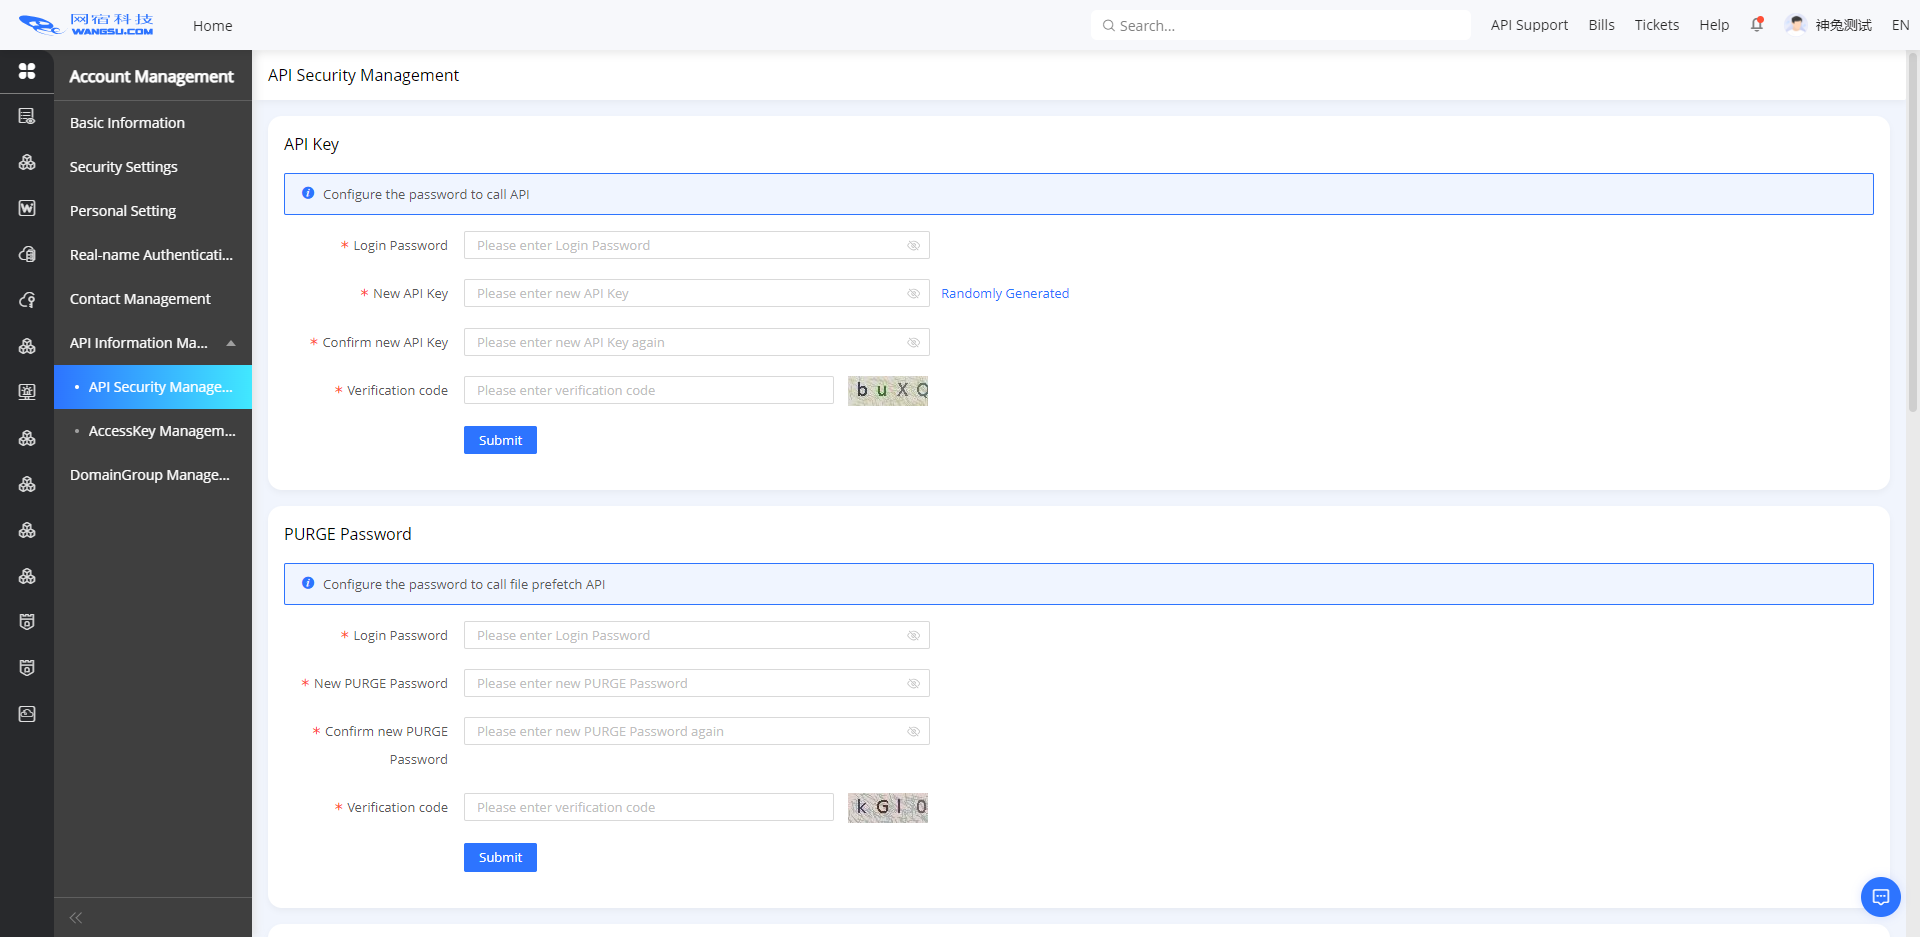This screenshot has height=937, width=1920.
Task: Click the cloud-with-key icon in the sidebar
Action: click(x=27, y=300)
